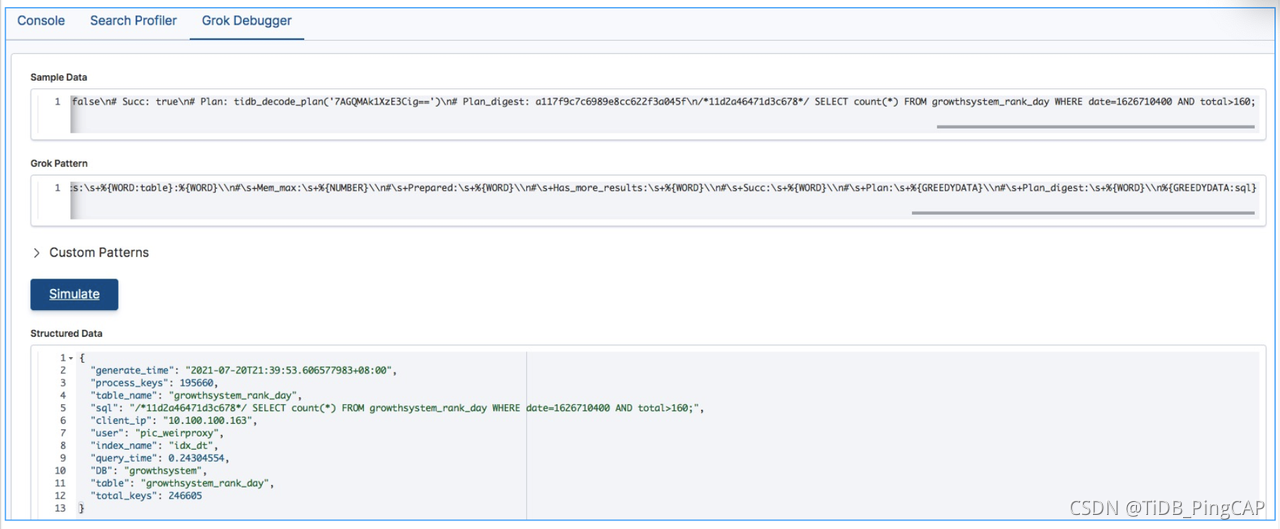Click the Simulate button

tap(75, 294)
